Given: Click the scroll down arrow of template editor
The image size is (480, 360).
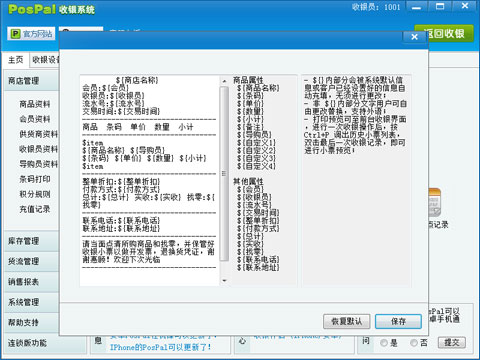Looking at the screenshot, I should point(224,281).
